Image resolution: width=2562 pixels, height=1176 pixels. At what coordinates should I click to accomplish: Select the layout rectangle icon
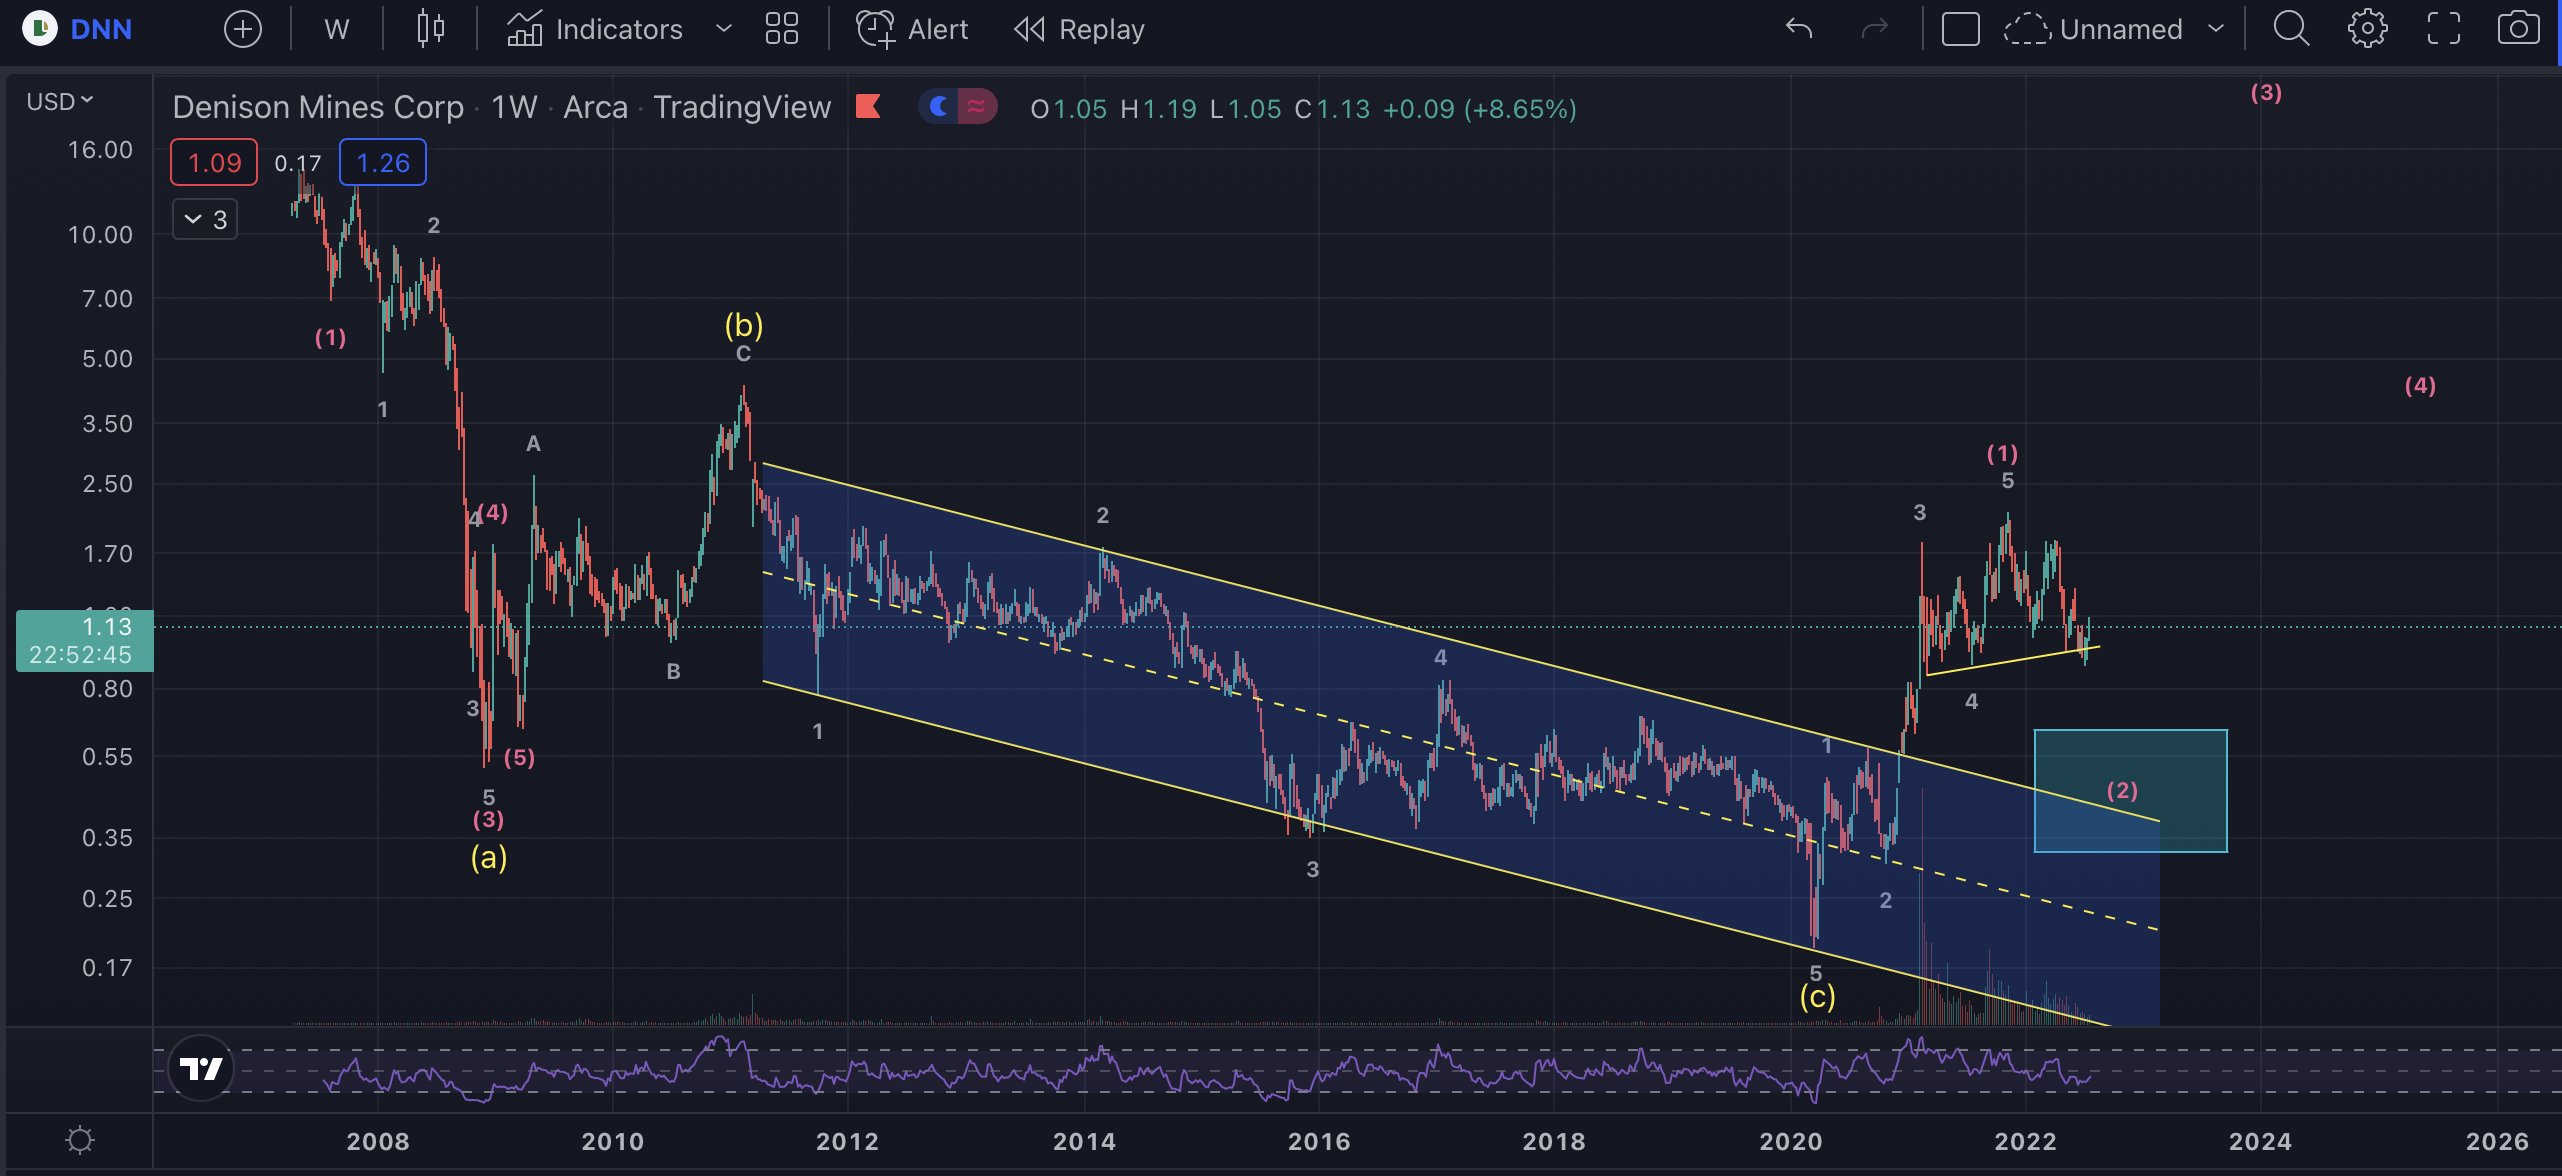click(x=1960, y=29)
